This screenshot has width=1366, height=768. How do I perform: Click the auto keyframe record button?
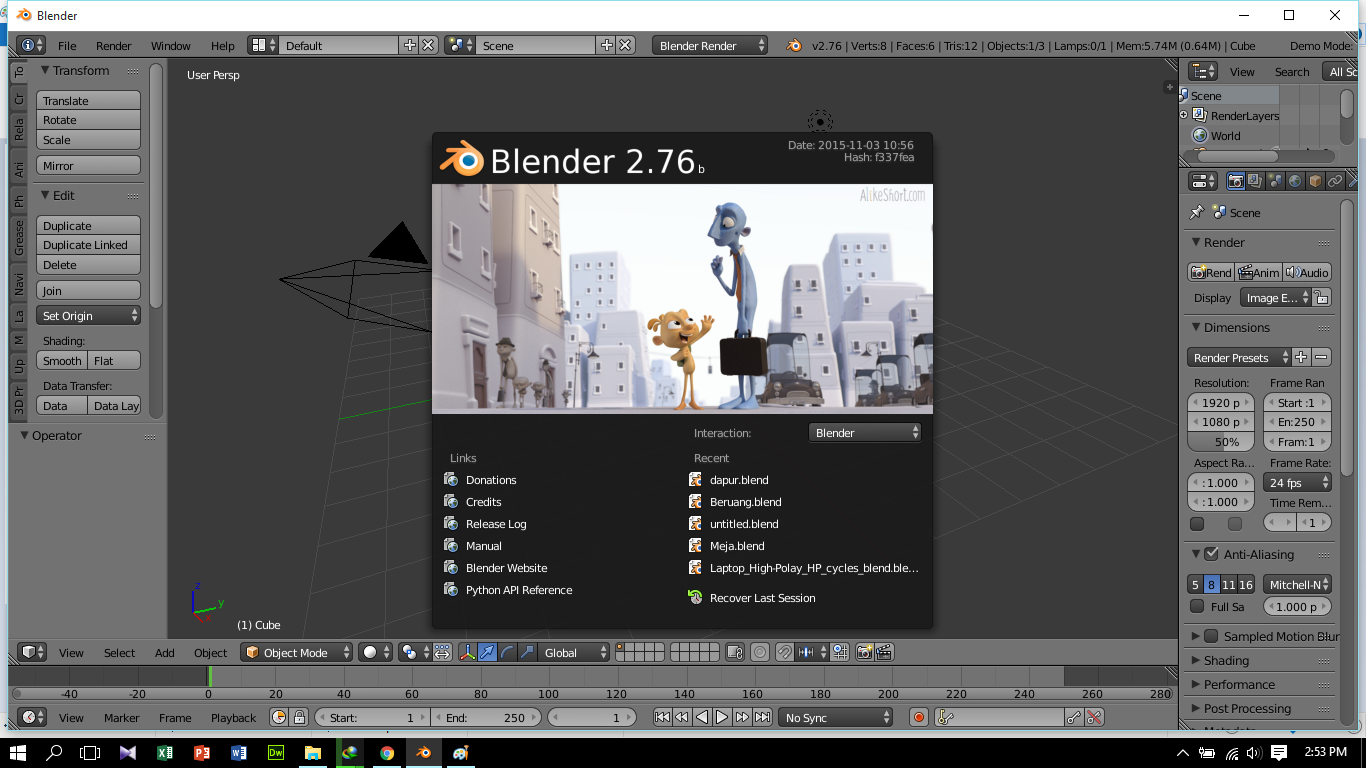pos(919,717)
